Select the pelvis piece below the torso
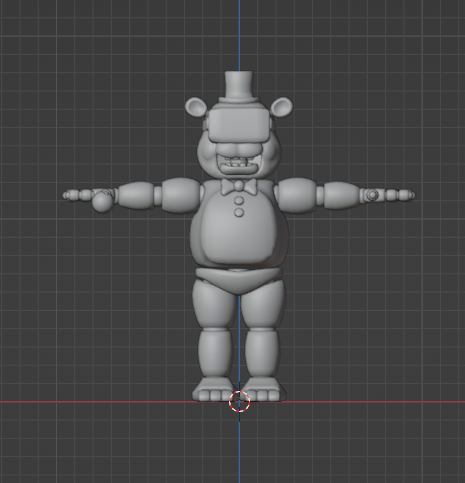The image size is (465, 483). click(x=239, y=280)
